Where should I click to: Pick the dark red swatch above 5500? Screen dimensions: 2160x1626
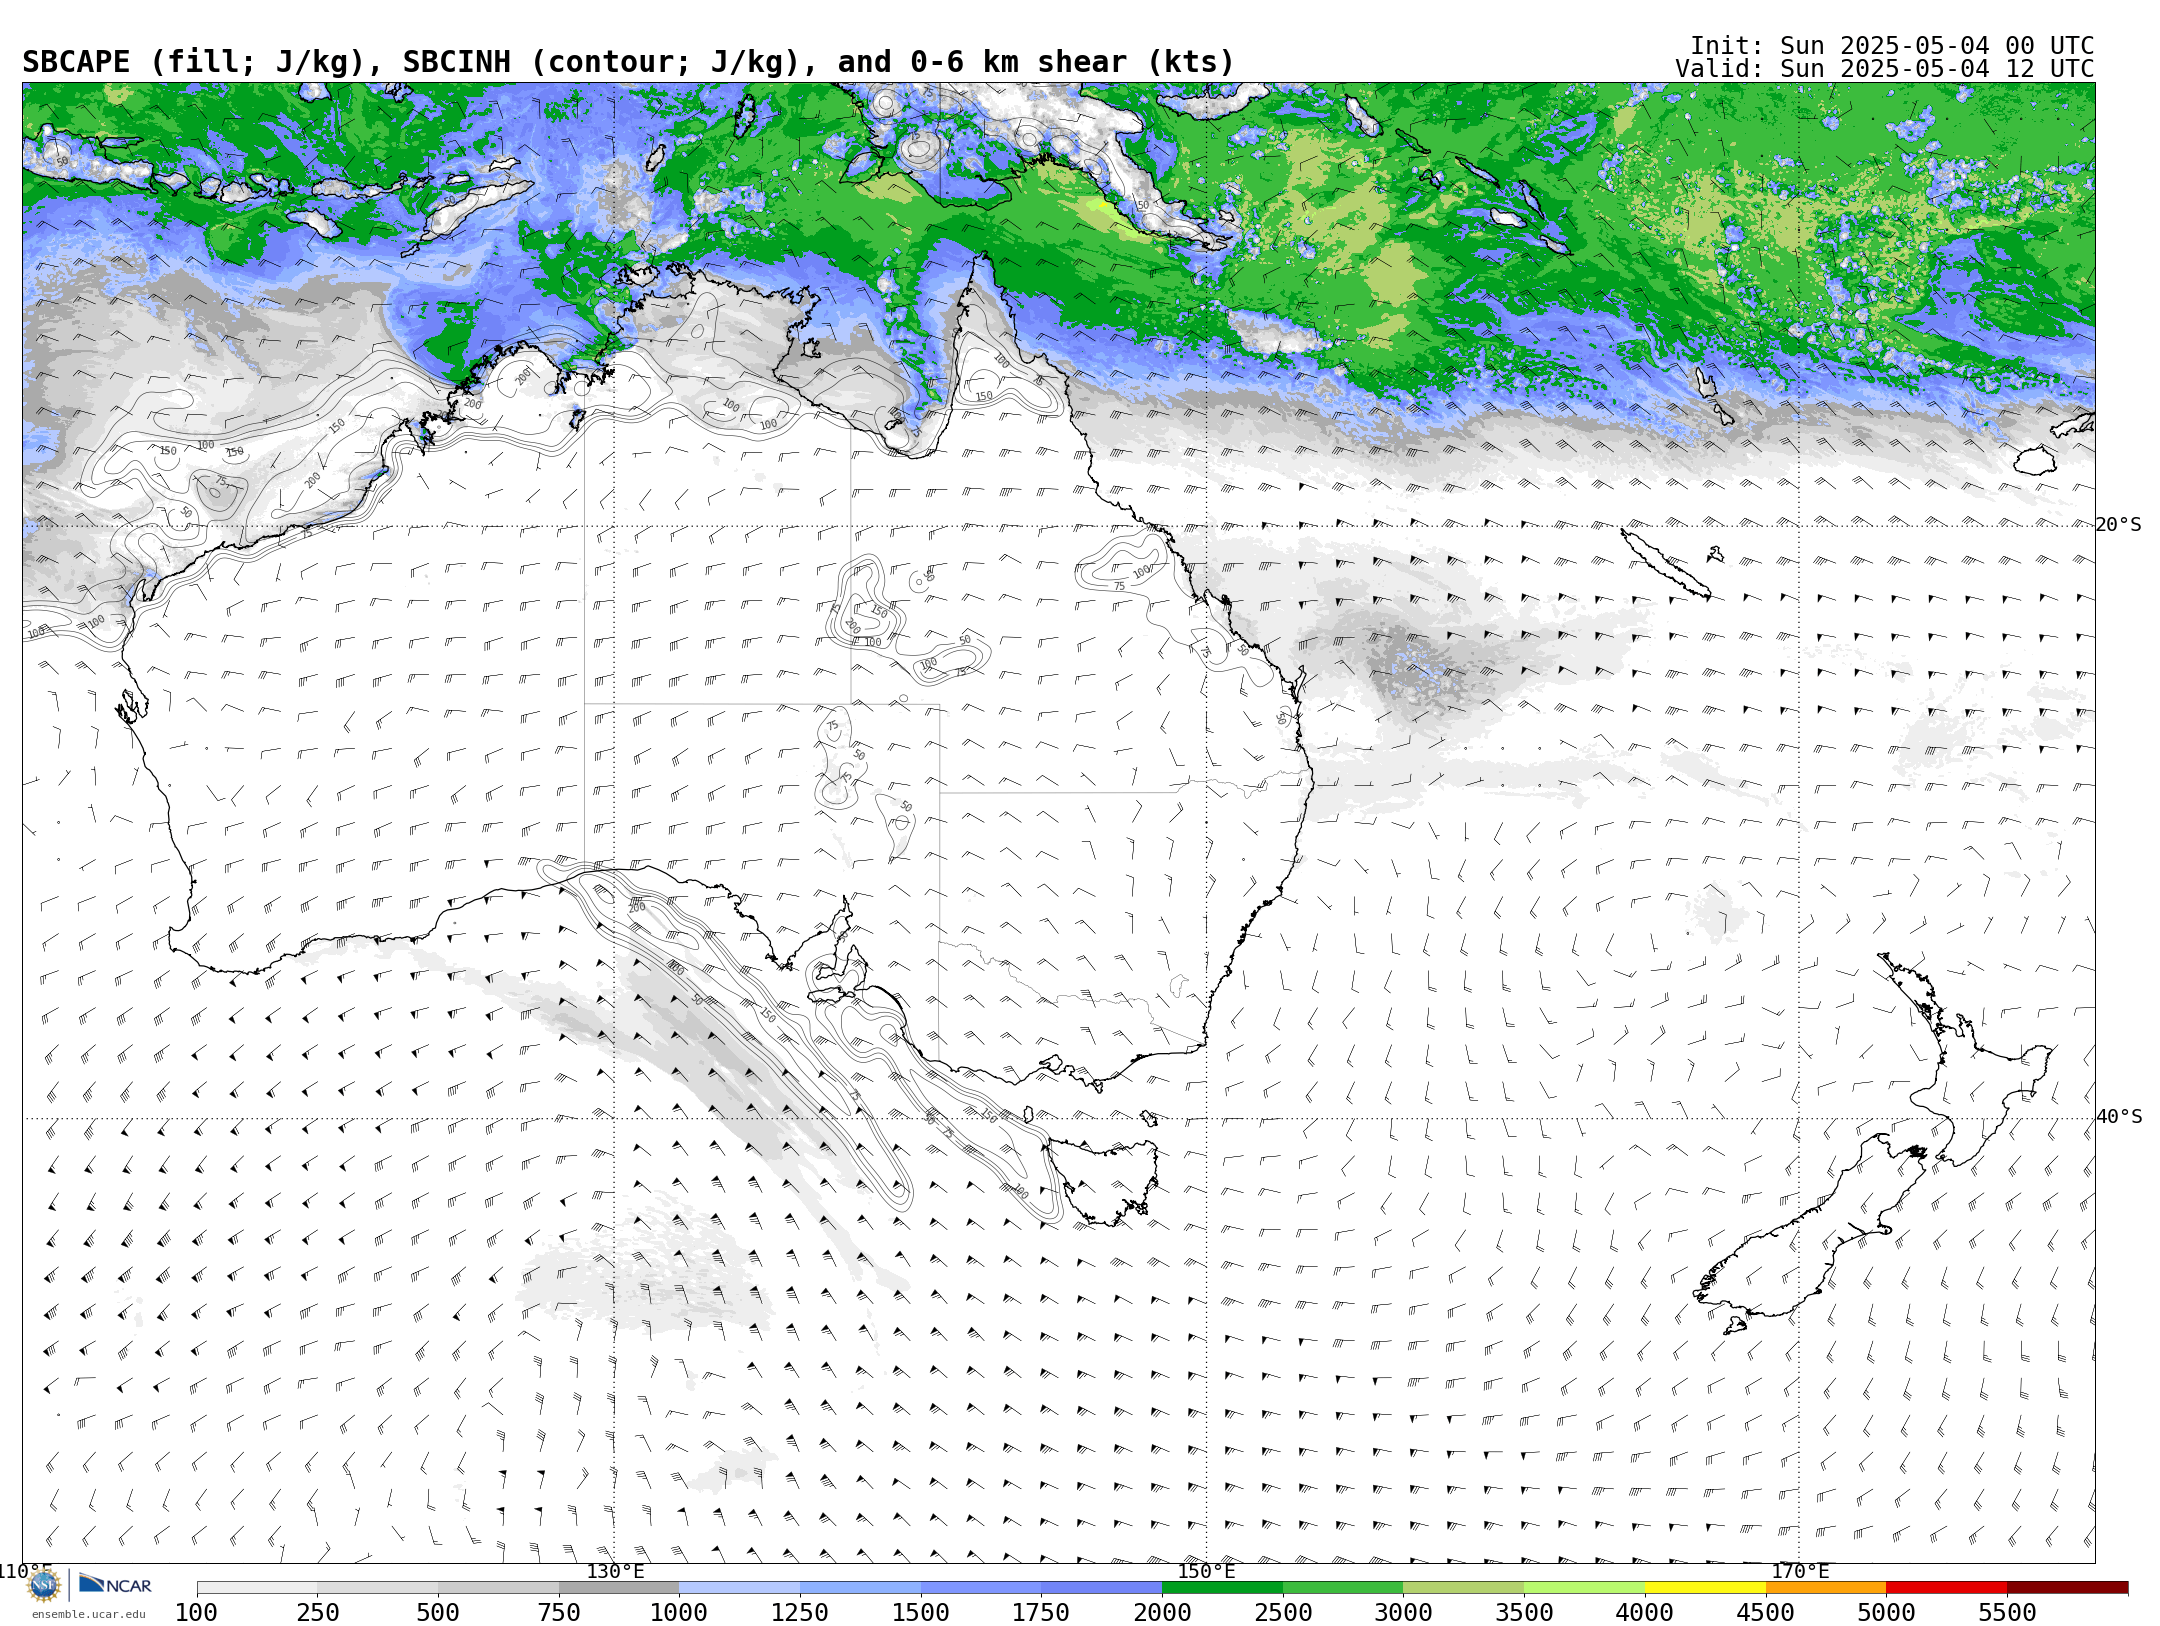point(2067,1588)
